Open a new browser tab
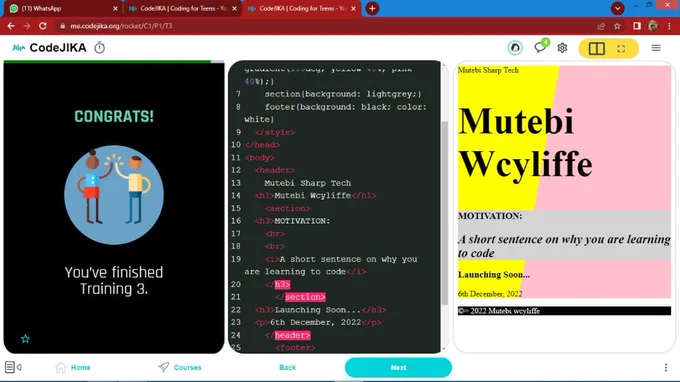Screen dimensions: 680x382 point(372,8)
